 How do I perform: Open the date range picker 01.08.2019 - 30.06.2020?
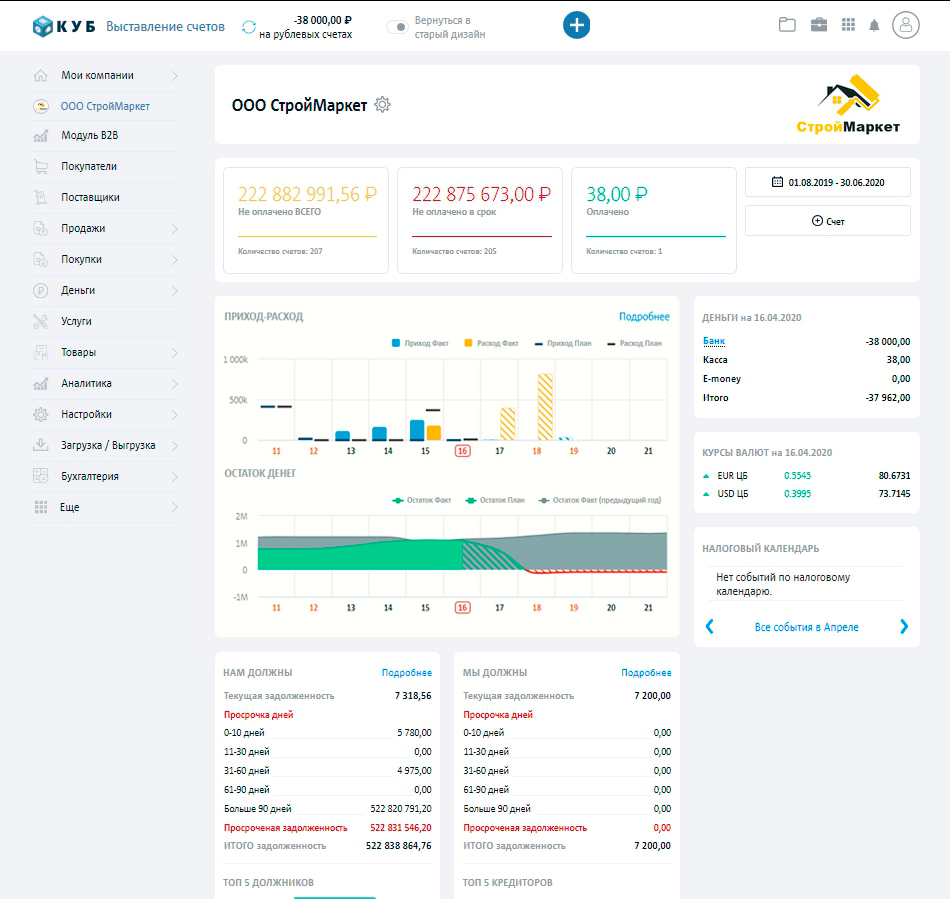(827, 182)
